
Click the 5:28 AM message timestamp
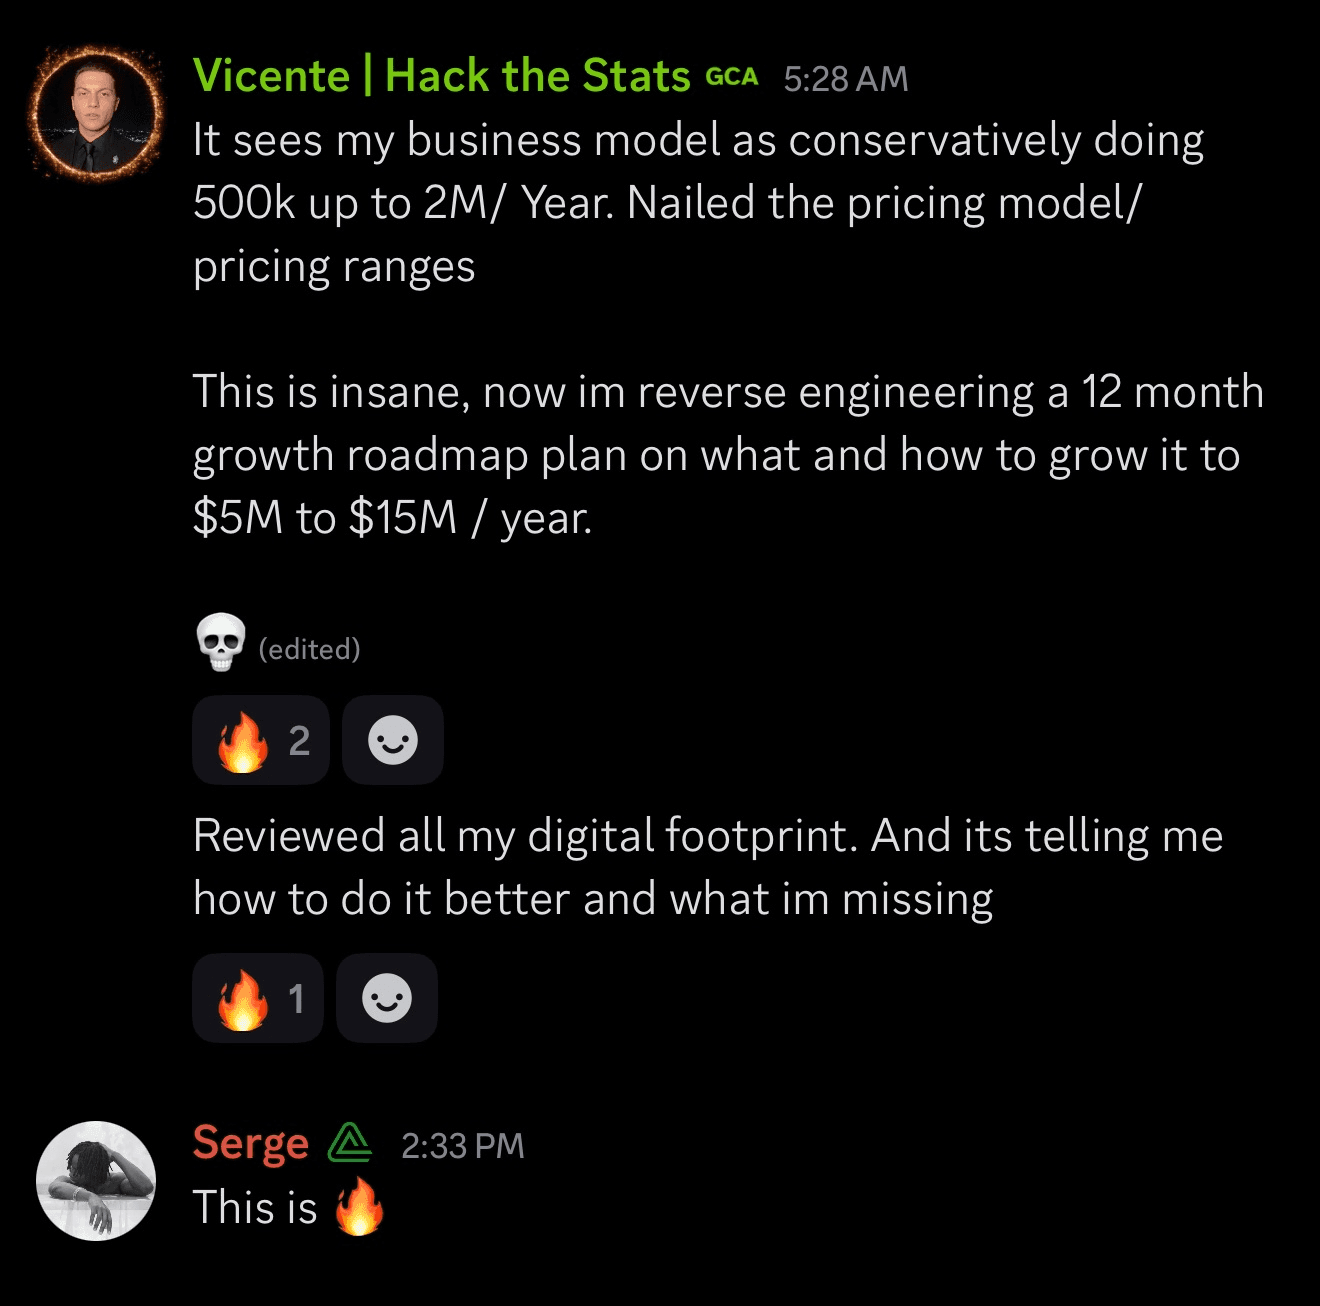tap(845, 79)
